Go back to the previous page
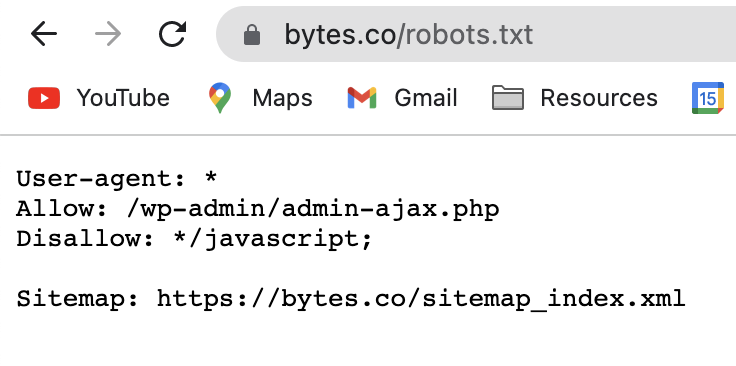 click(x=44, y=34)
